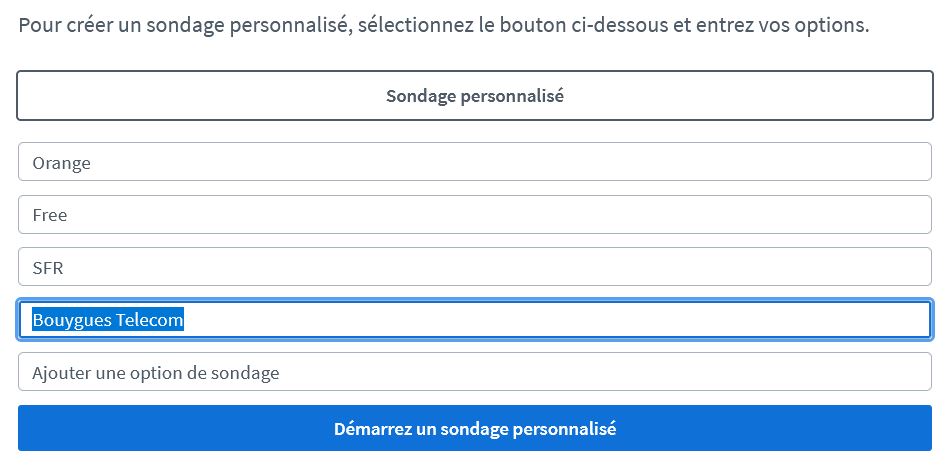Select the Free poll option field
The width and height of the screenshot is (952, 473).
(x=475, y=215)
